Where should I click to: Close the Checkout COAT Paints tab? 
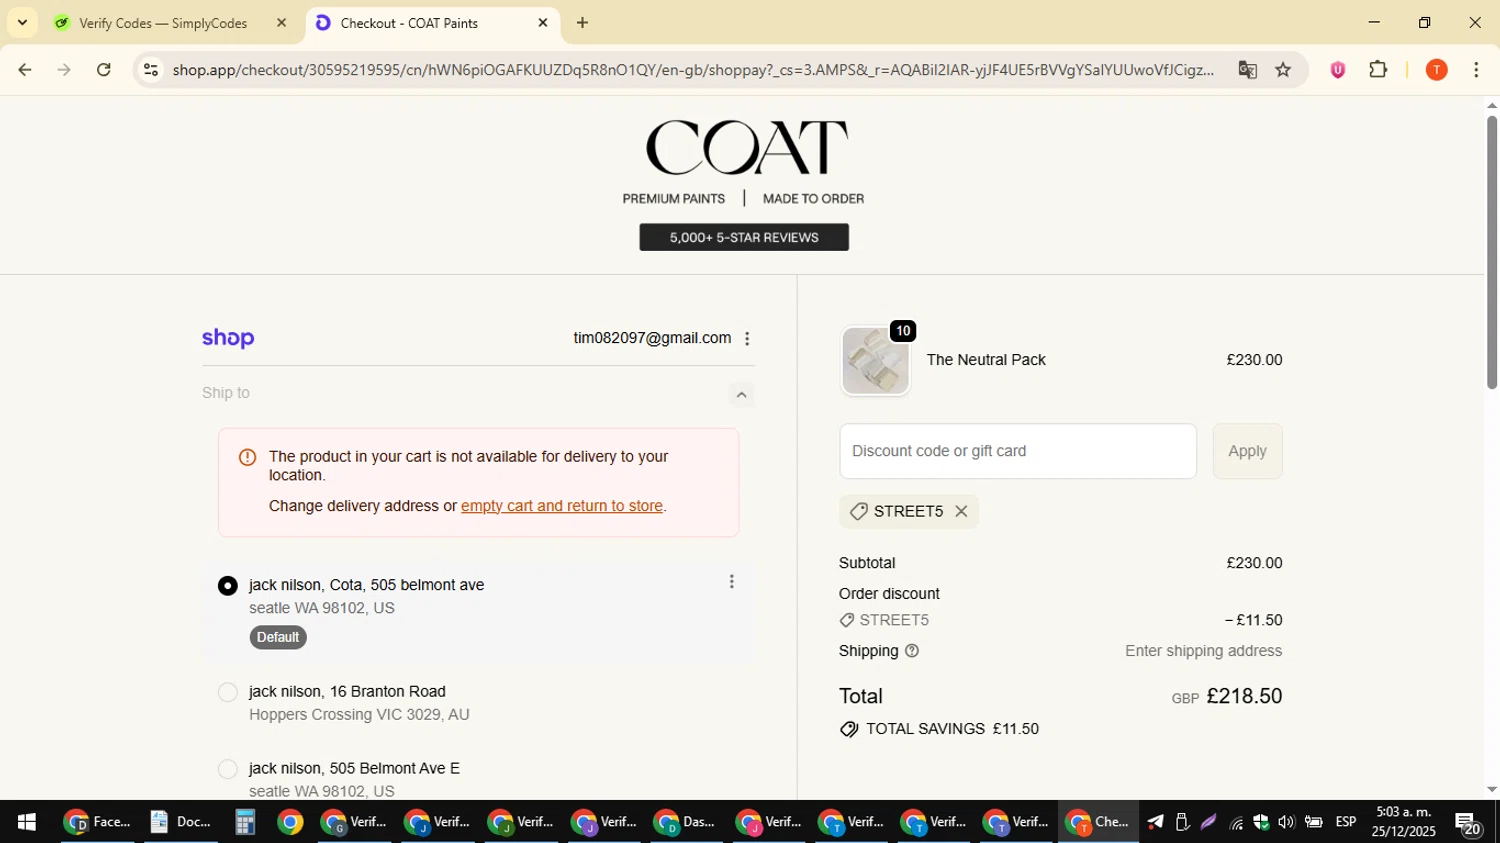[x=543, y=23]
